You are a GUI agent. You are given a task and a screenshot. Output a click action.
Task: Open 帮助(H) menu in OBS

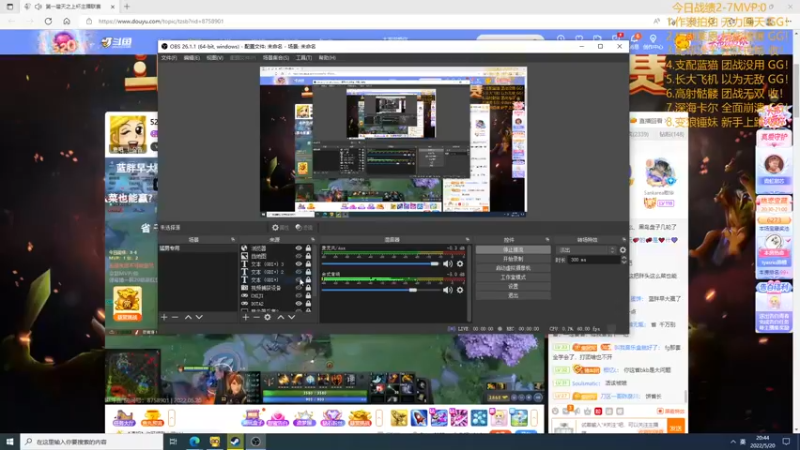click(327, 58)
